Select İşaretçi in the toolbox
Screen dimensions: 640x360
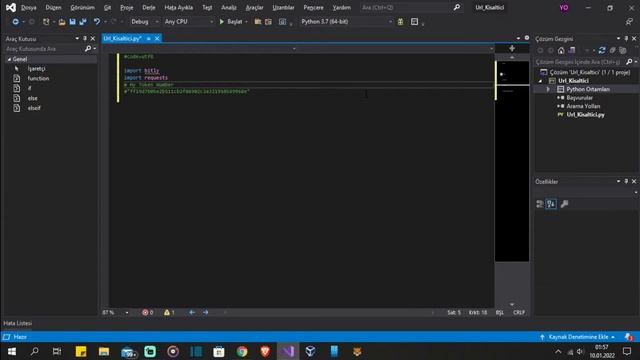pos(36,69)
